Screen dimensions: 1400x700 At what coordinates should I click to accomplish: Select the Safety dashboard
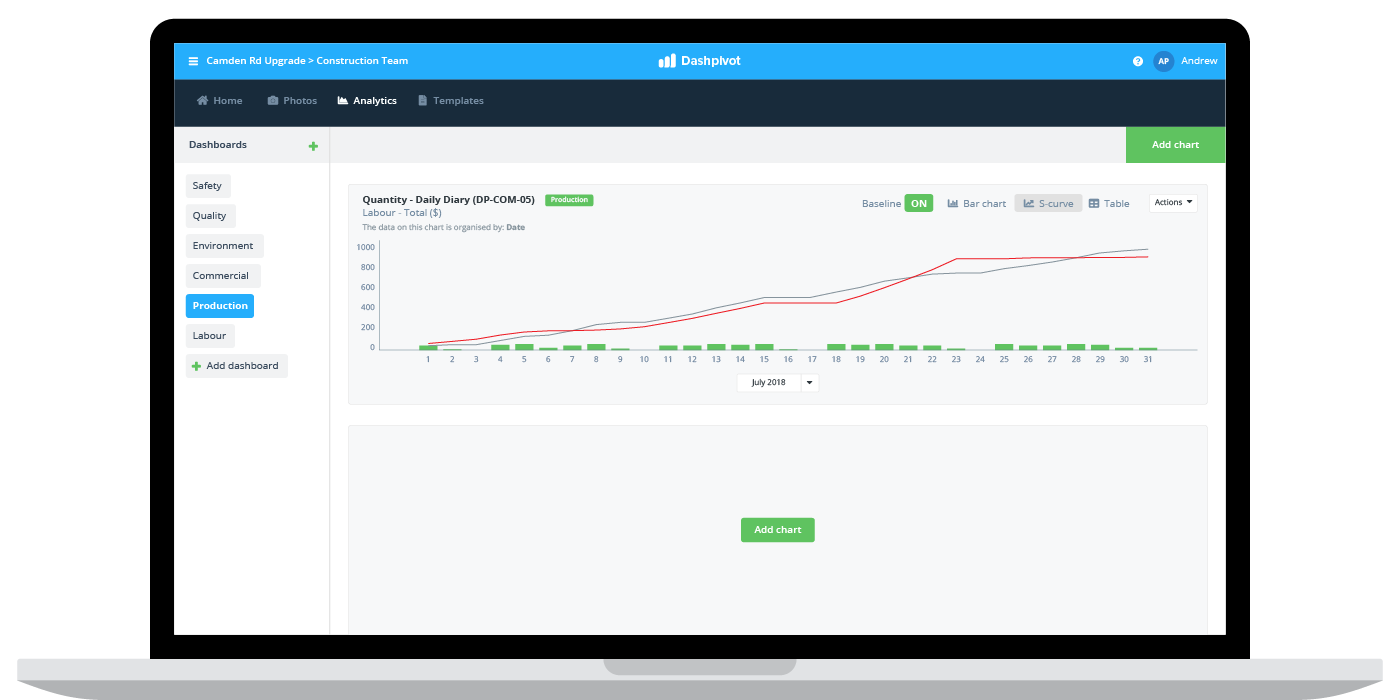tap(208, 186)
